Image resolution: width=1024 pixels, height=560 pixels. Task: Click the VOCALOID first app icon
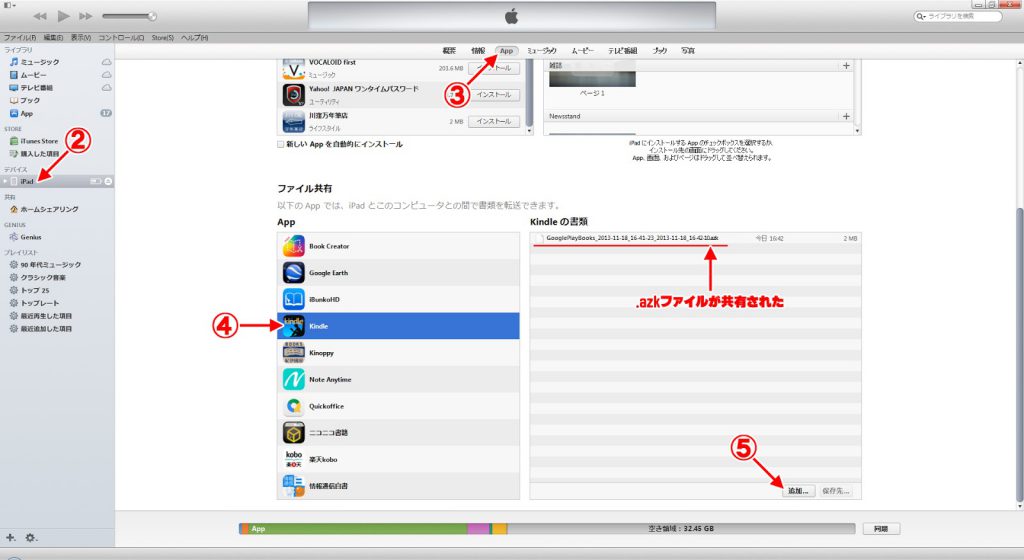pos(294,69)
